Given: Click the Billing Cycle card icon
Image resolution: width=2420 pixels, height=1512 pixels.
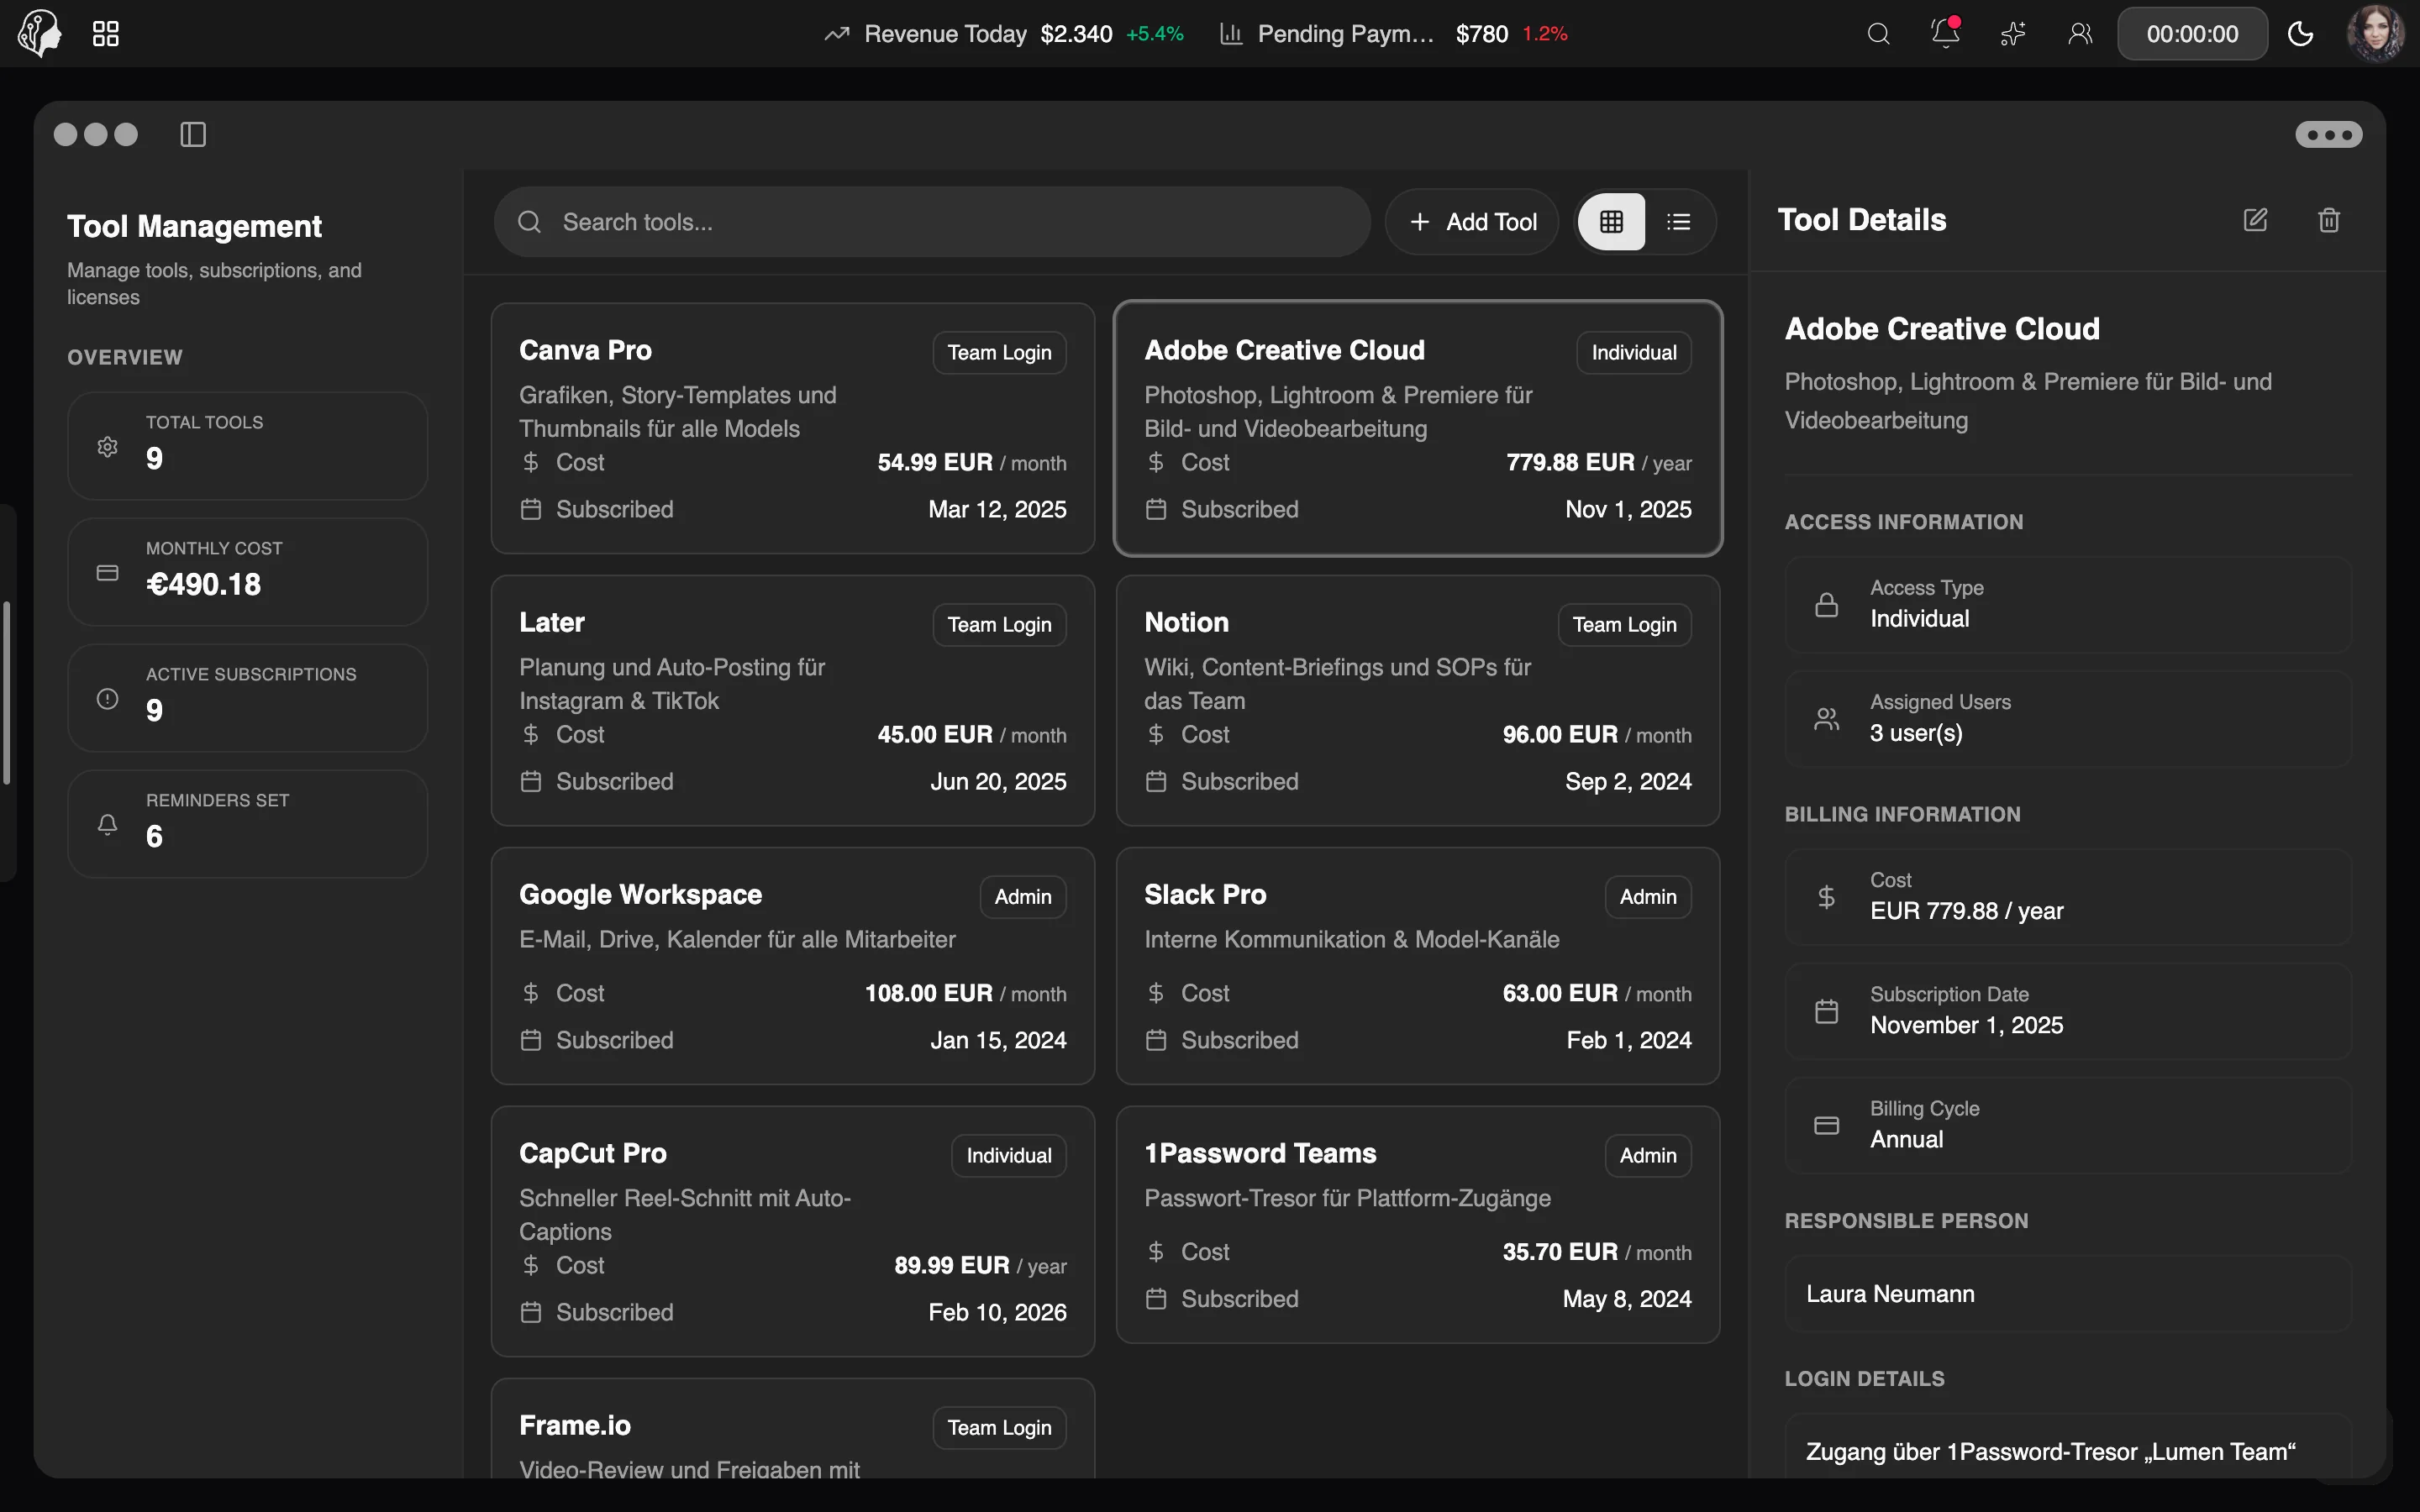Looking at the screenshot, I should click(1826, 1125).
